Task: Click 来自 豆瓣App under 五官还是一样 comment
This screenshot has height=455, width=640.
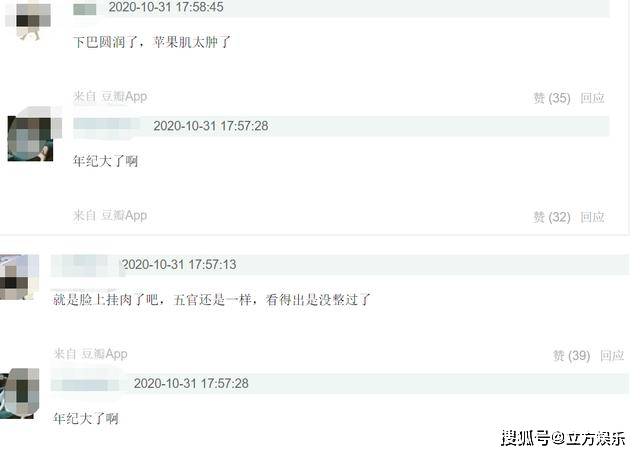Action: (x=90, y=354)
